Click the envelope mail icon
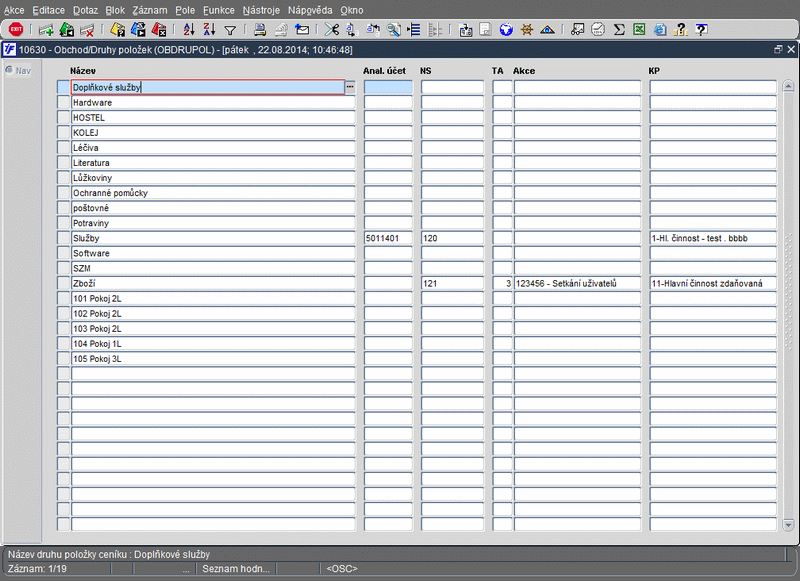Viewport: 800px width, 581px height. pyautogui.click(x=302, y=30)
